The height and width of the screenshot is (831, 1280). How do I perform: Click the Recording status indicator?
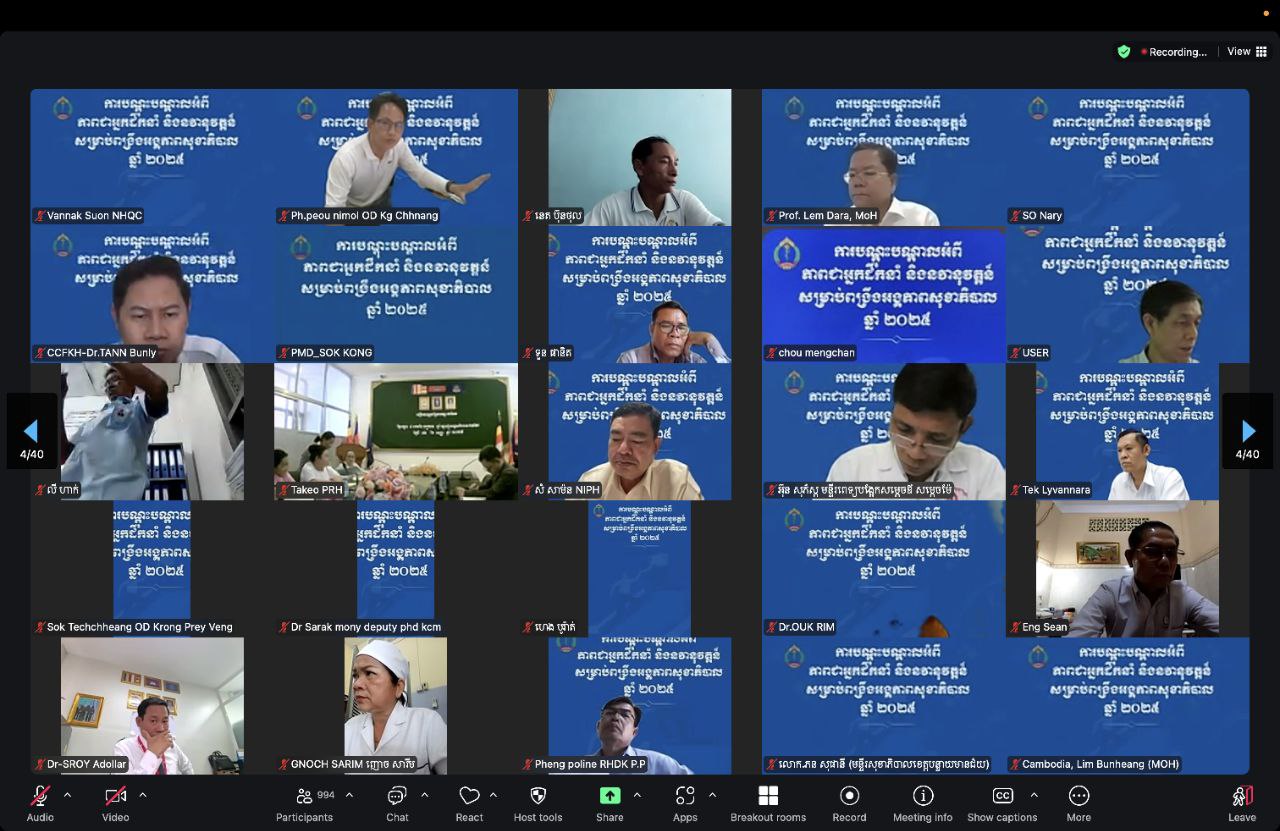pos(1174,52)
